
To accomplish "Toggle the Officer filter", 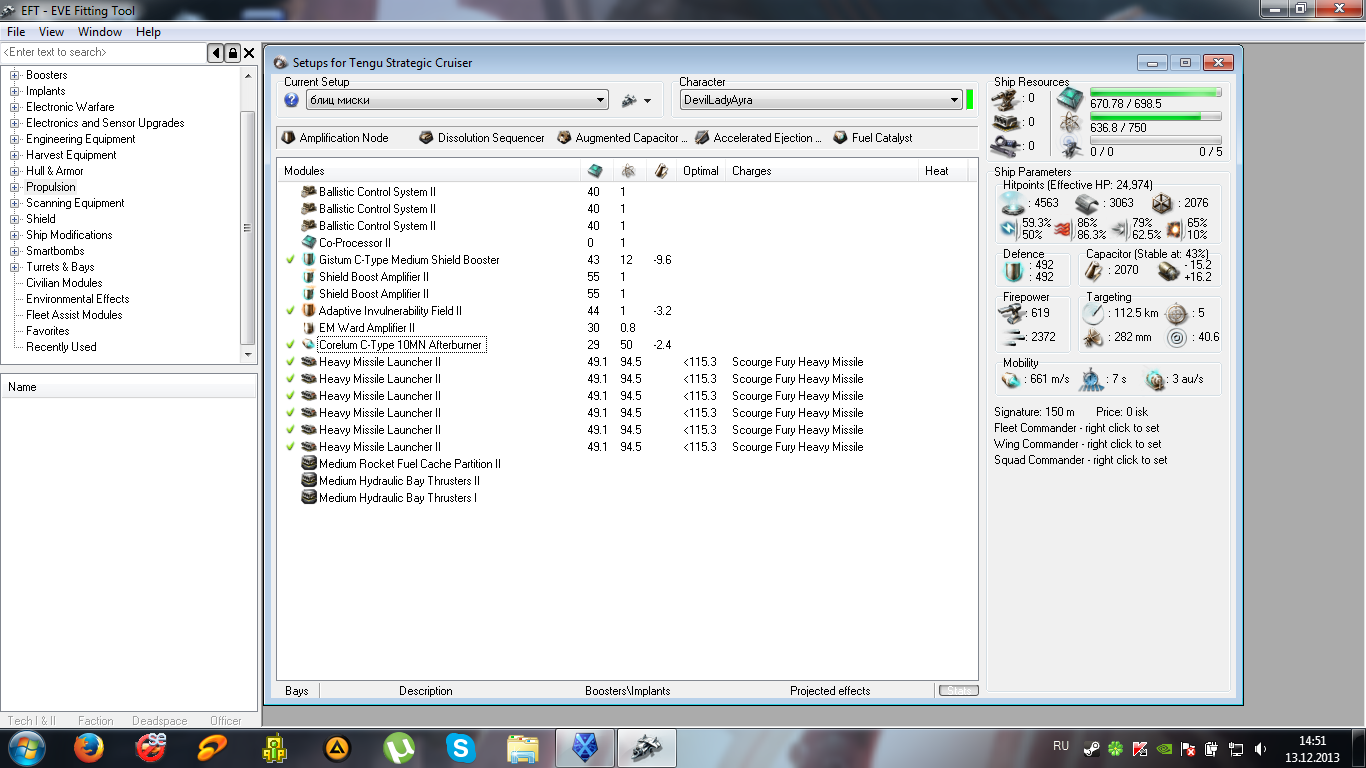I will [x=226, y=720].
